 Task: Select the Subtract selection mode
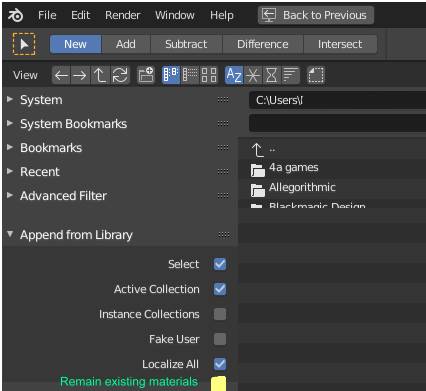click(x=186, y=44)
